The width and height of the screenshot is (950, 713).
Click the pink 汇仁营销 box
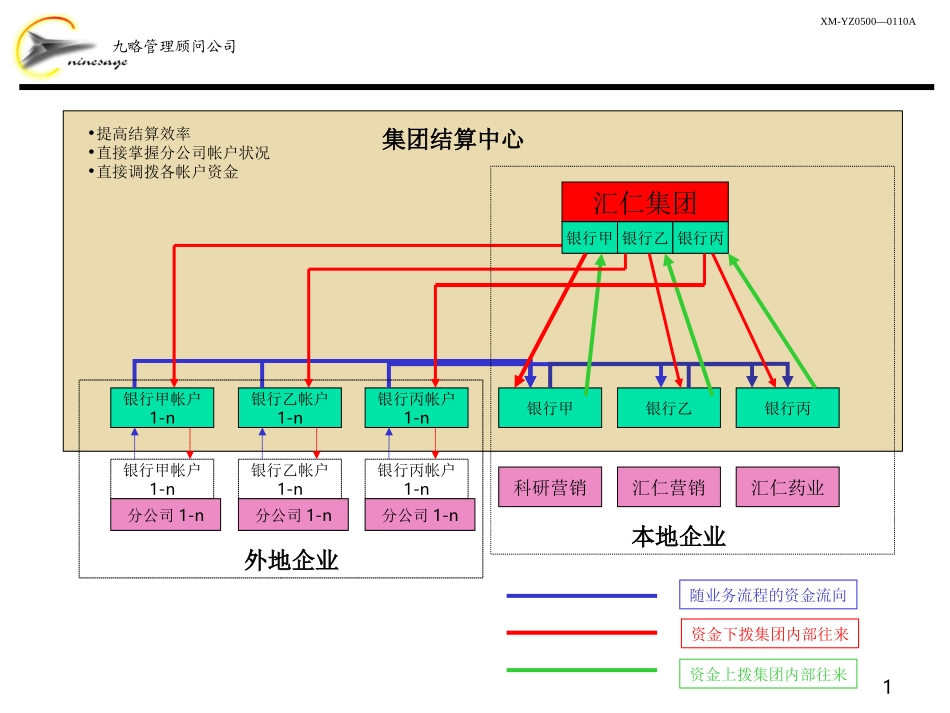[x=668, y=486]
